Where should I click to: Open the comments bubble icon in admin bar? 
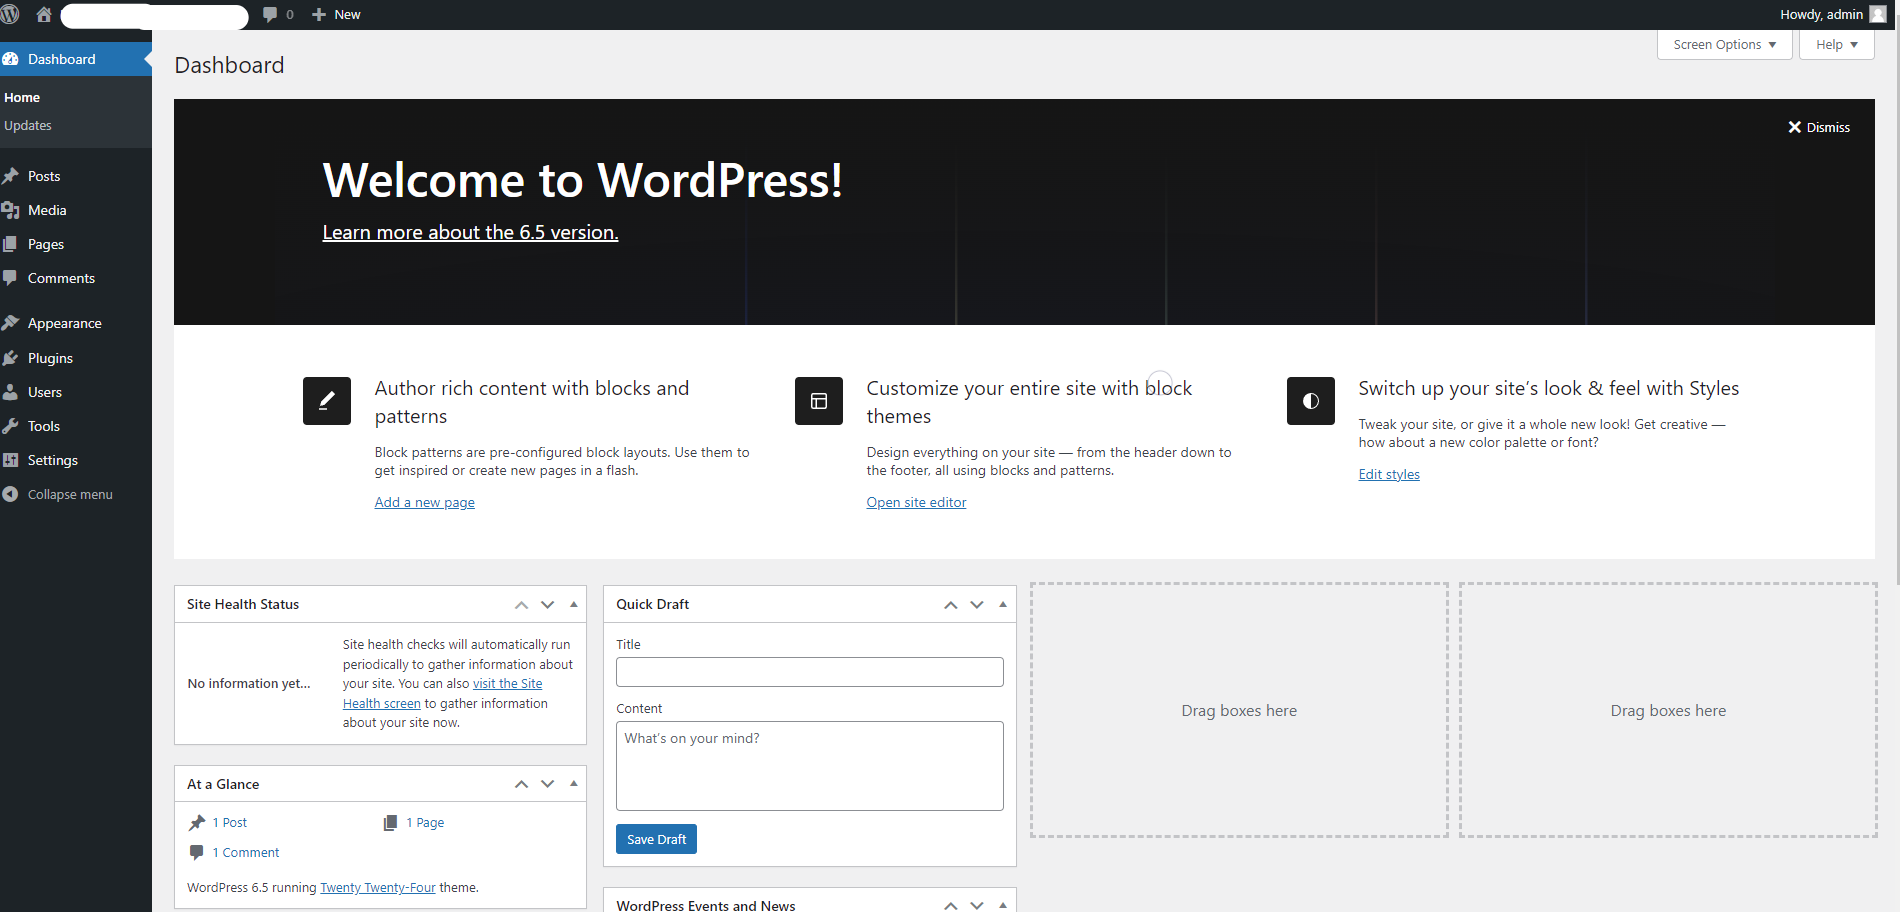click(270, 14)
